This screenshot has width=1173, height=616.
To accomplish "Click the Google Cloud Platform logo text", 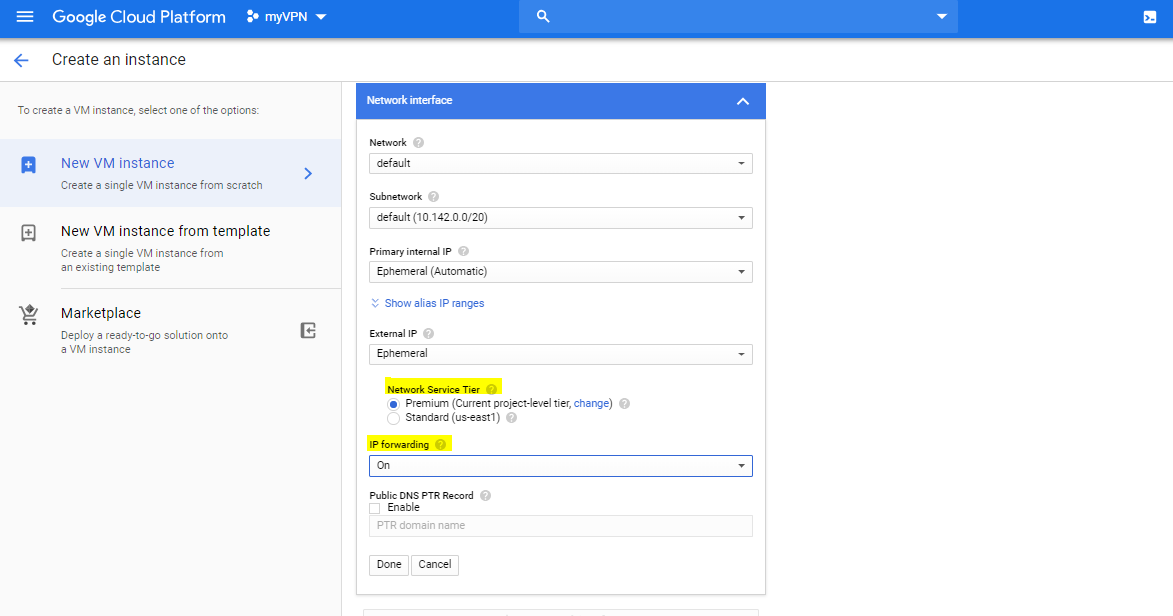I will [x=139, y=16].
